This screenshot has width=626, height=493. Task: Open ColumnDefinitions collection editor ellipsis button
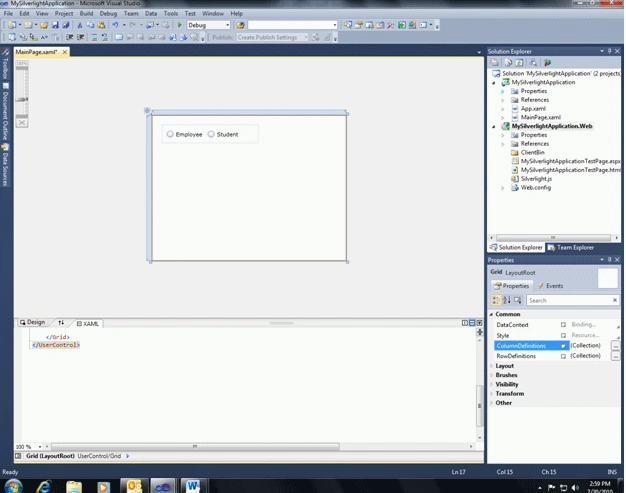(x=616, y=346)
